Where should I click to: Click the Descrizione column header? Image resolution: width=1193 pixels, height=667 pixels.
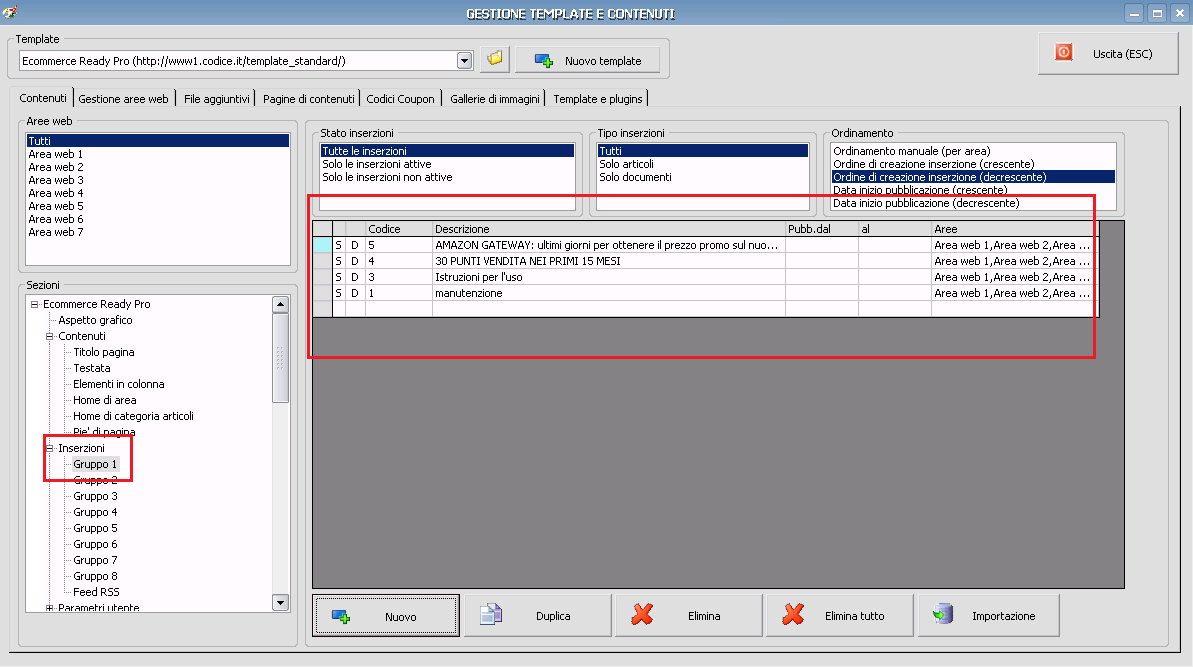[x=609, y=229]
